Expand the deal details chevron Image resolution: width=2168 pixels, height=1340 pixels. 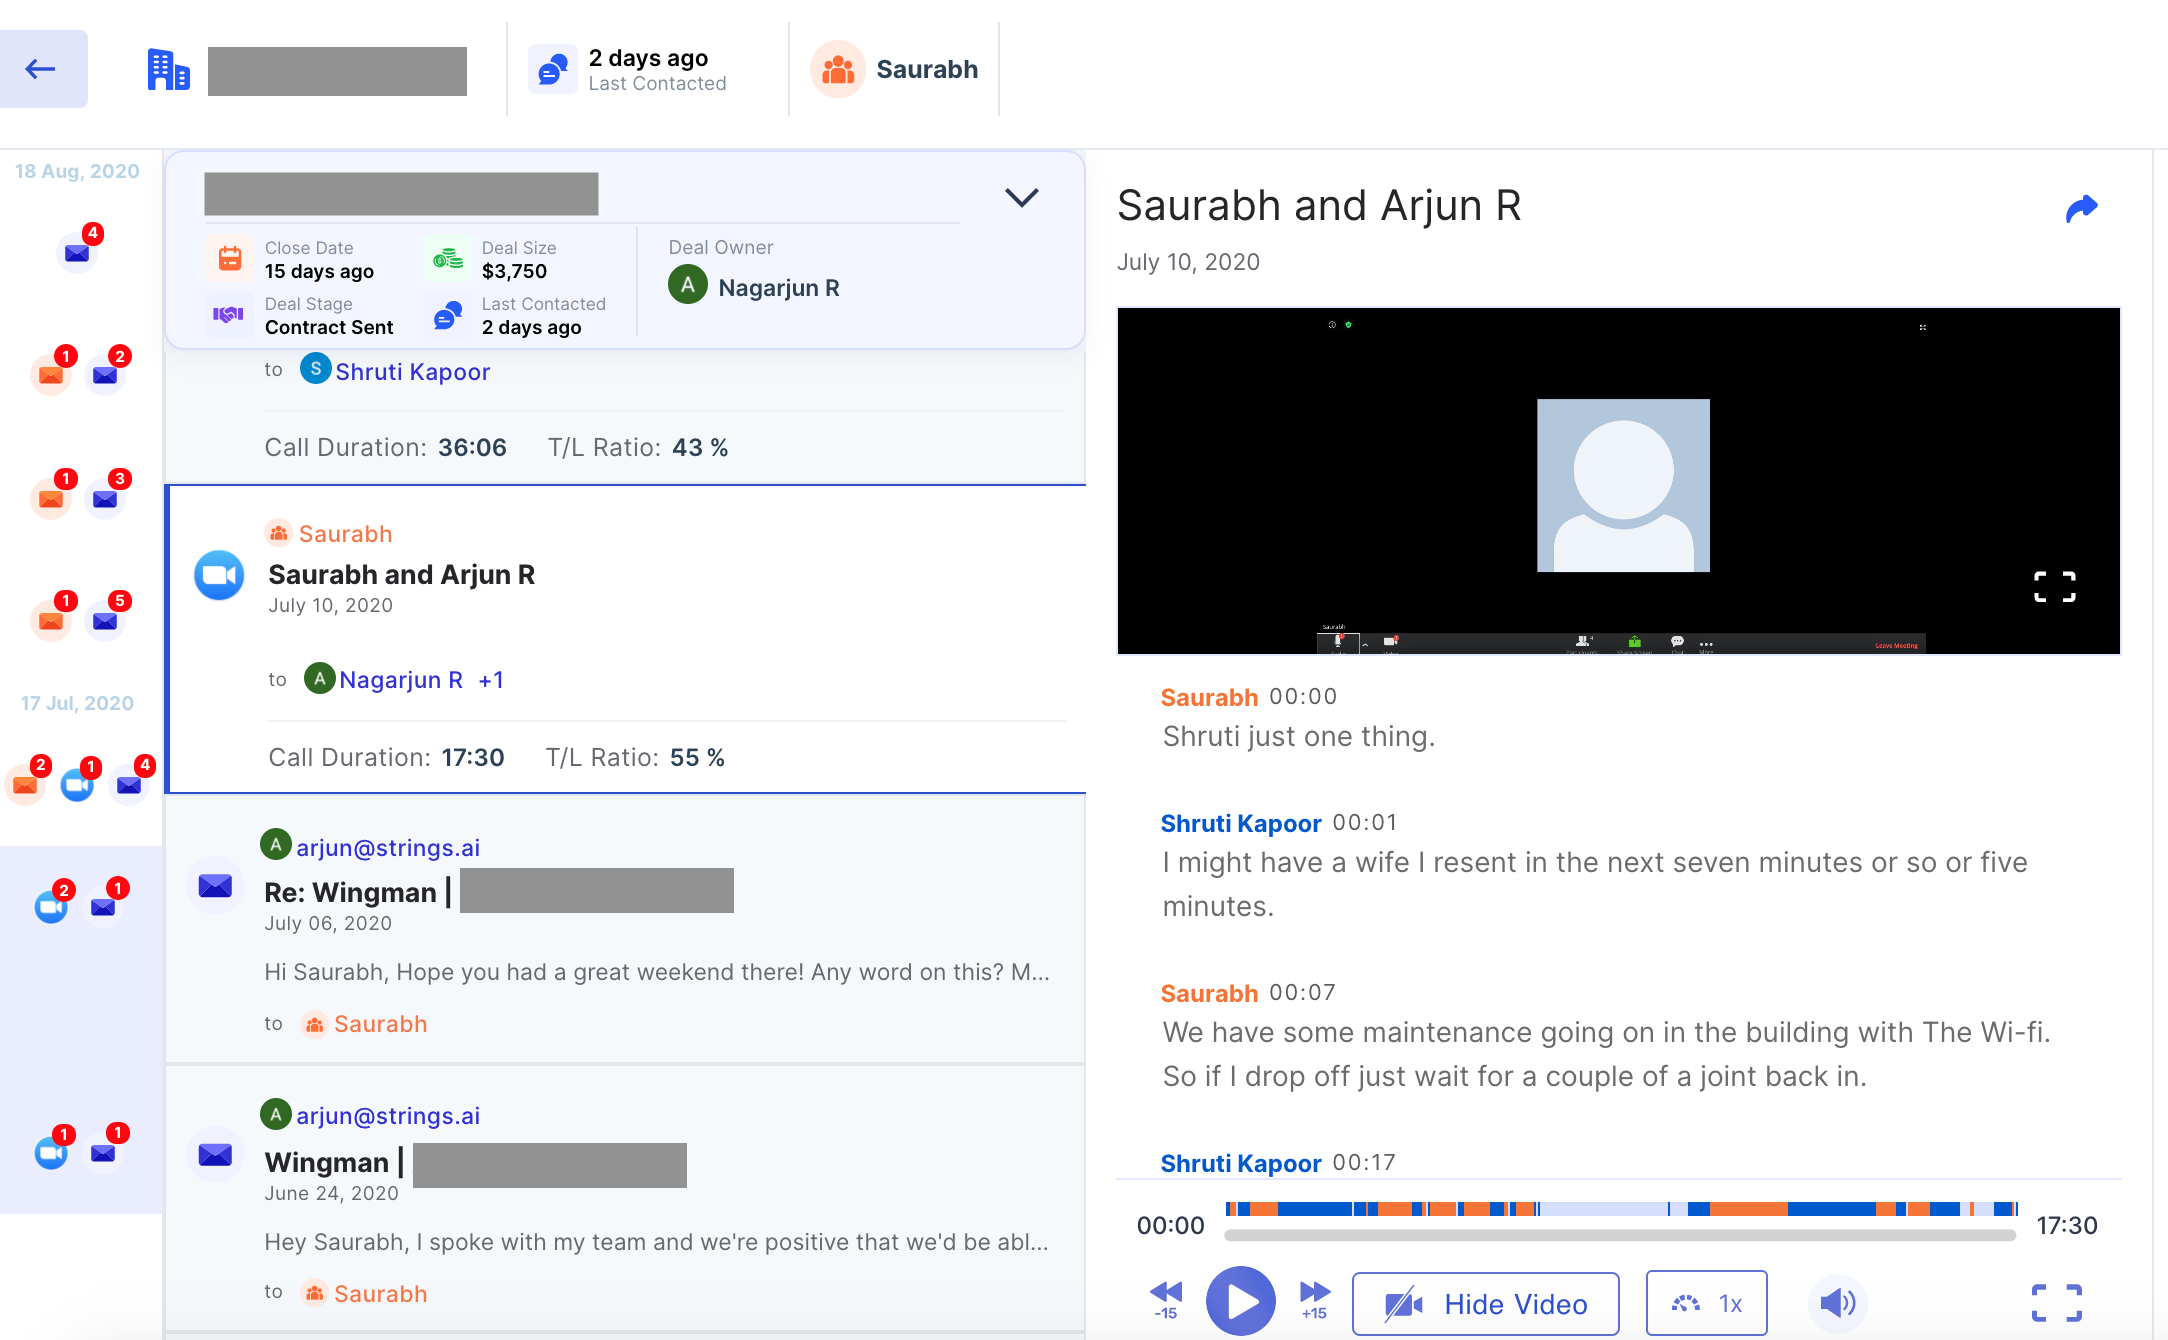[x=1021, y=197]
